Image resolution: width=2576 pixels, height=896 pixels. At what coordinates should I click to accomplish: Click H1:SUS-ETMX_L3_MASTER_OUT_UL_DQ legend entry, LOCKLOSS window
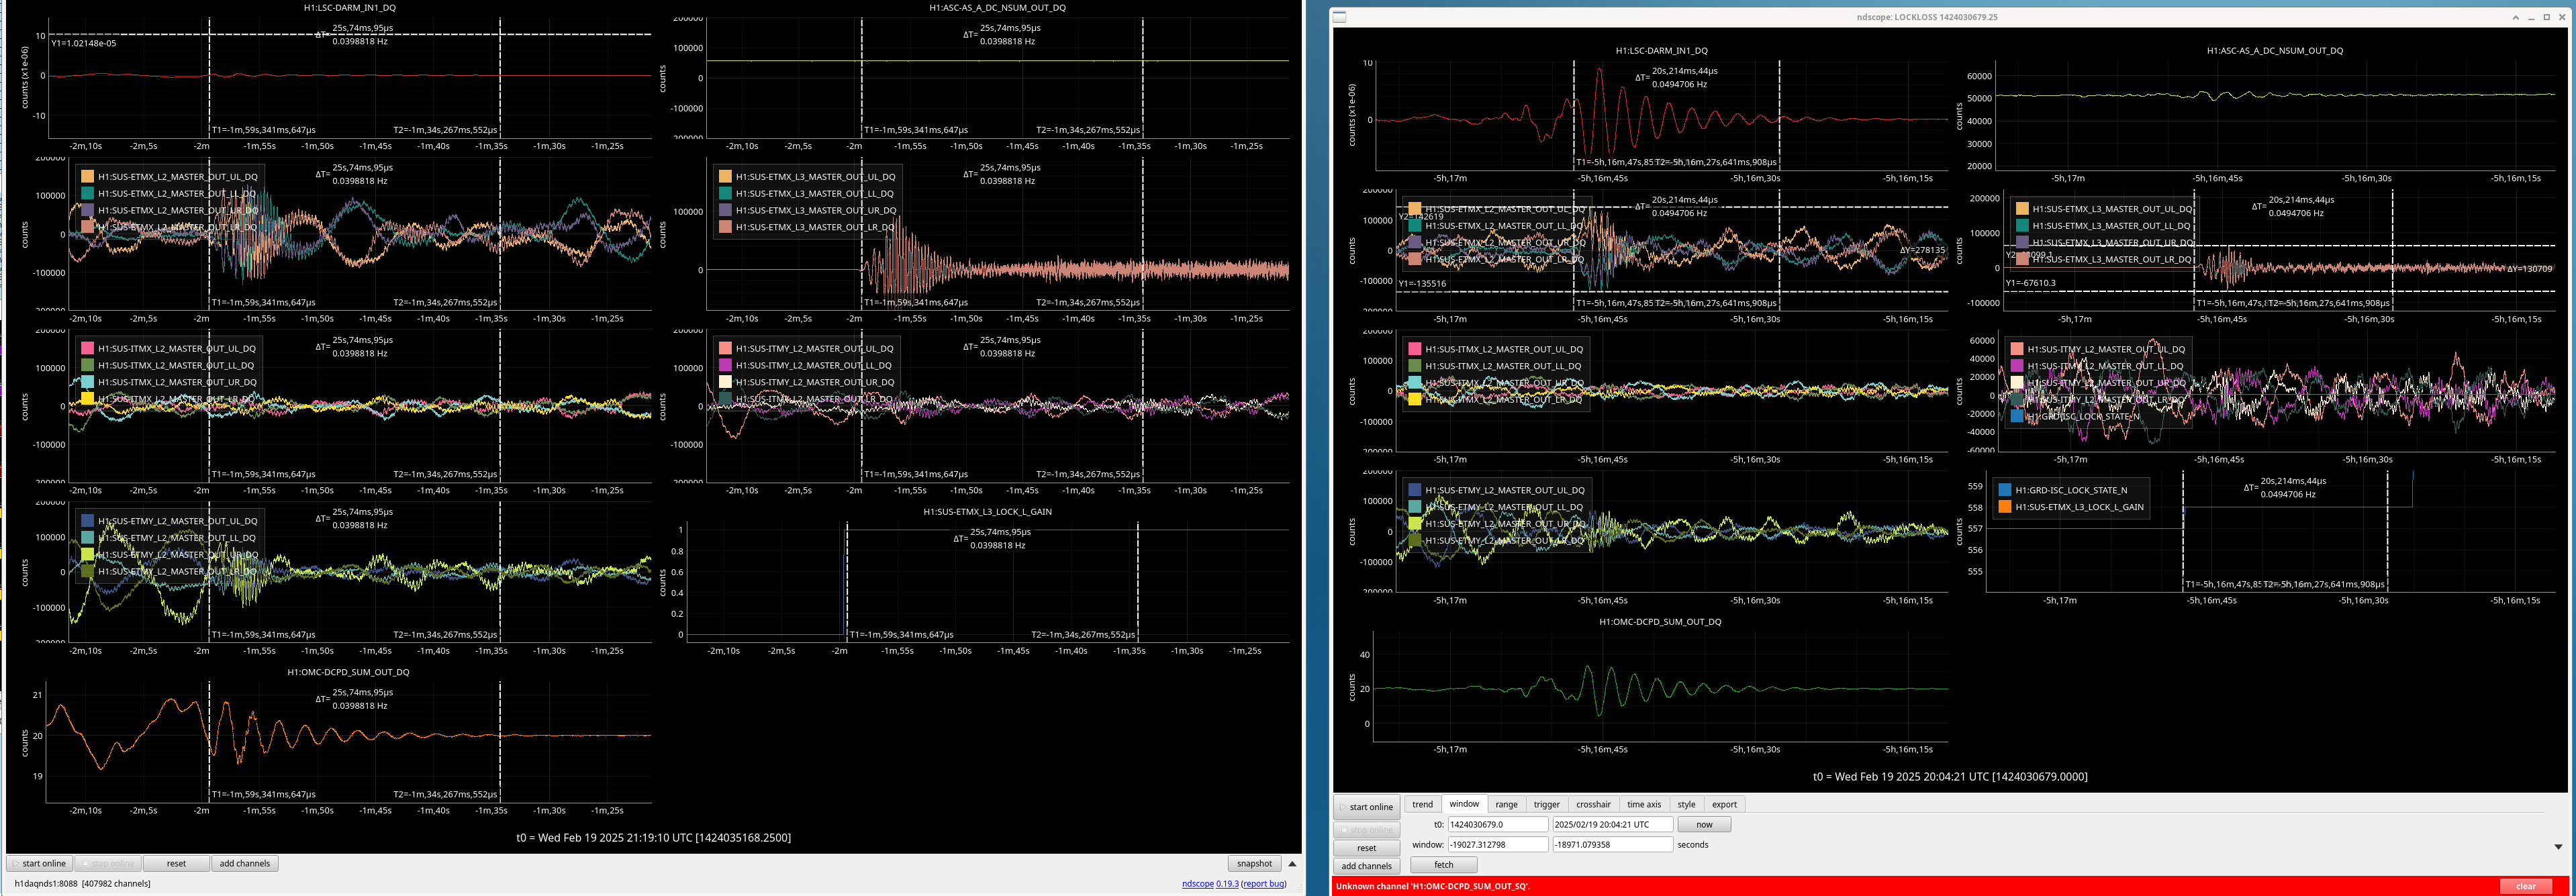coord(2112,209)
